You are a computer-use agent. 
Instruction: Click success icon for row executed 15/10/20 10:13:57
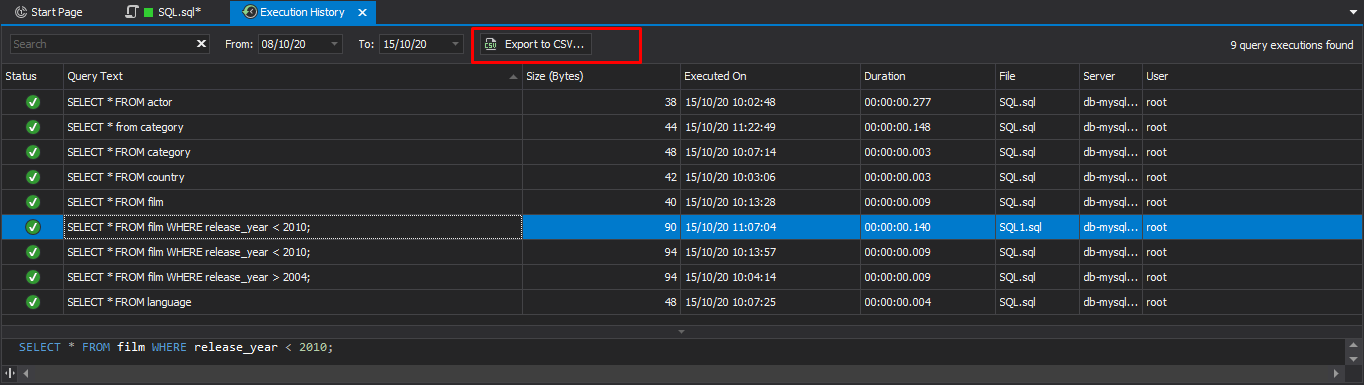32,252
